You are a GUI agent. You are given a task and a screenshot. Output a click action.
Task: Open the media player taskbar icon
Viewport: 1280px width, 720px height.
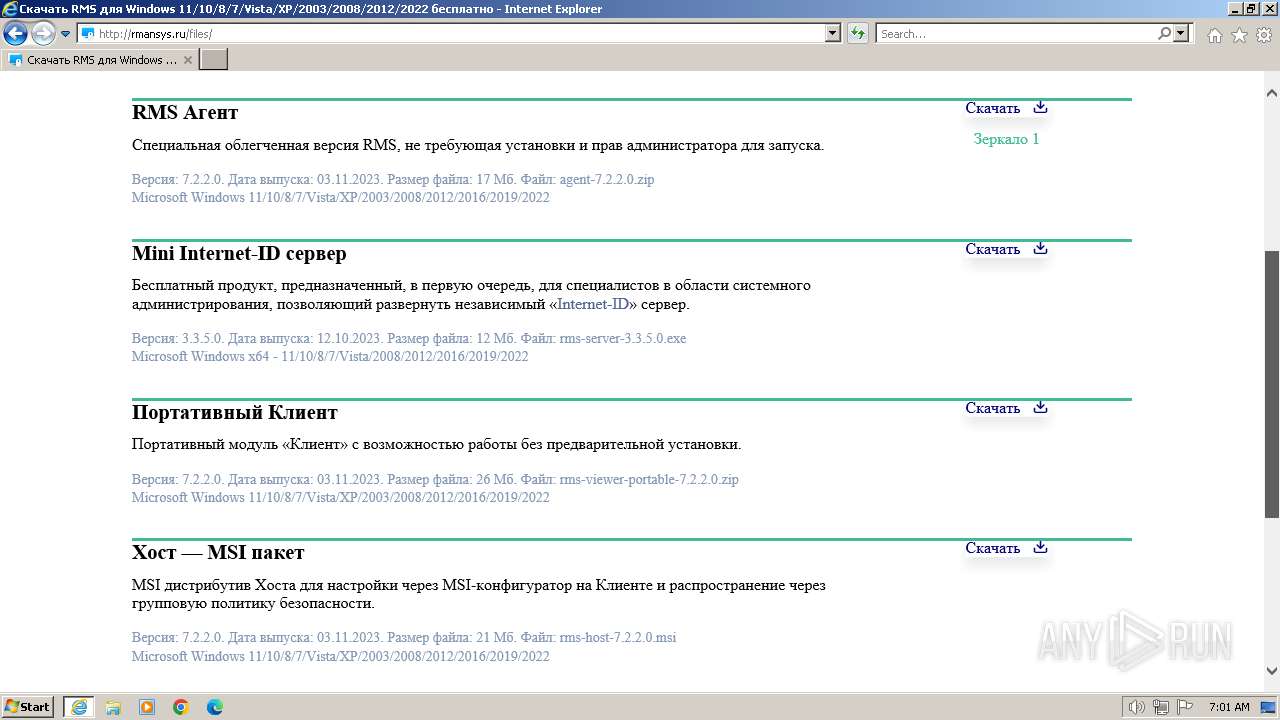coord(147,707)
